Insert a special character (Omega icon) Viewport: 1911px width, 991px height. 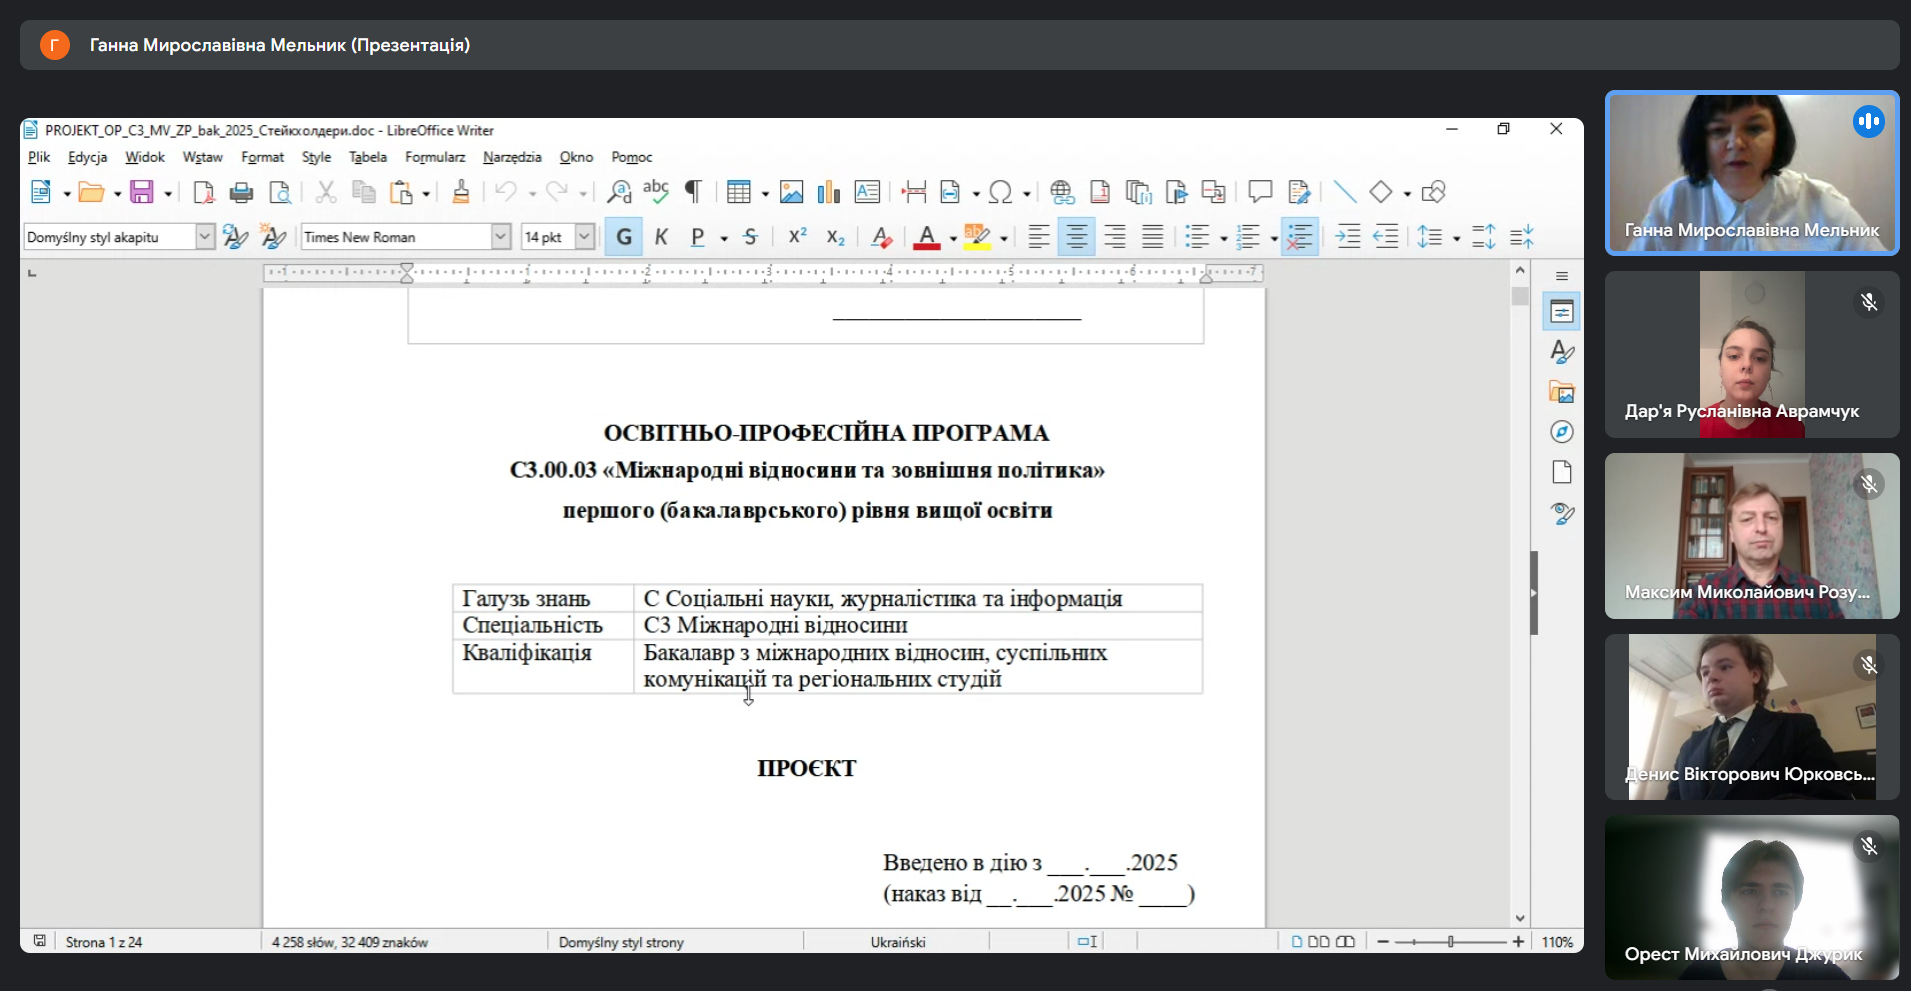999,192
